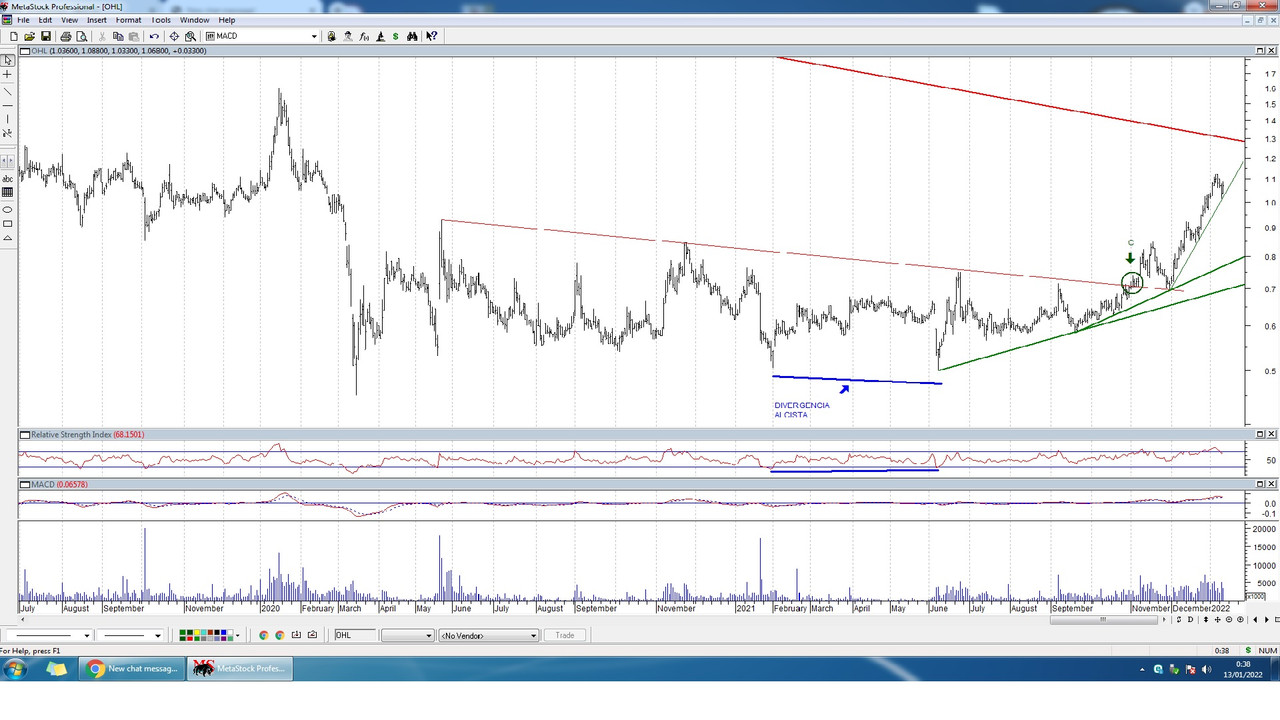Open the Edit menu
1280x720 pixels.
pyautogui.click(x=45, y=20)
